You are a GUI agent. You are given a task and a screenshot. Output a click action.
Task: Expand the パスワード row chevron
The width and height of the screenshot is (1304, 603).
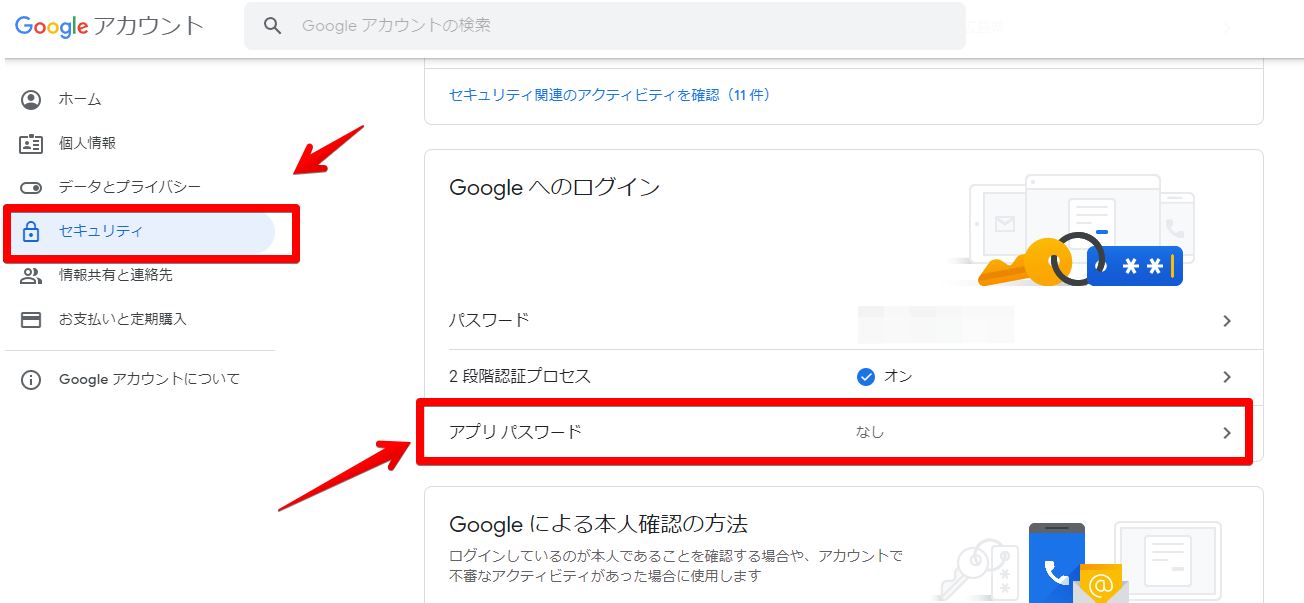1227,321
